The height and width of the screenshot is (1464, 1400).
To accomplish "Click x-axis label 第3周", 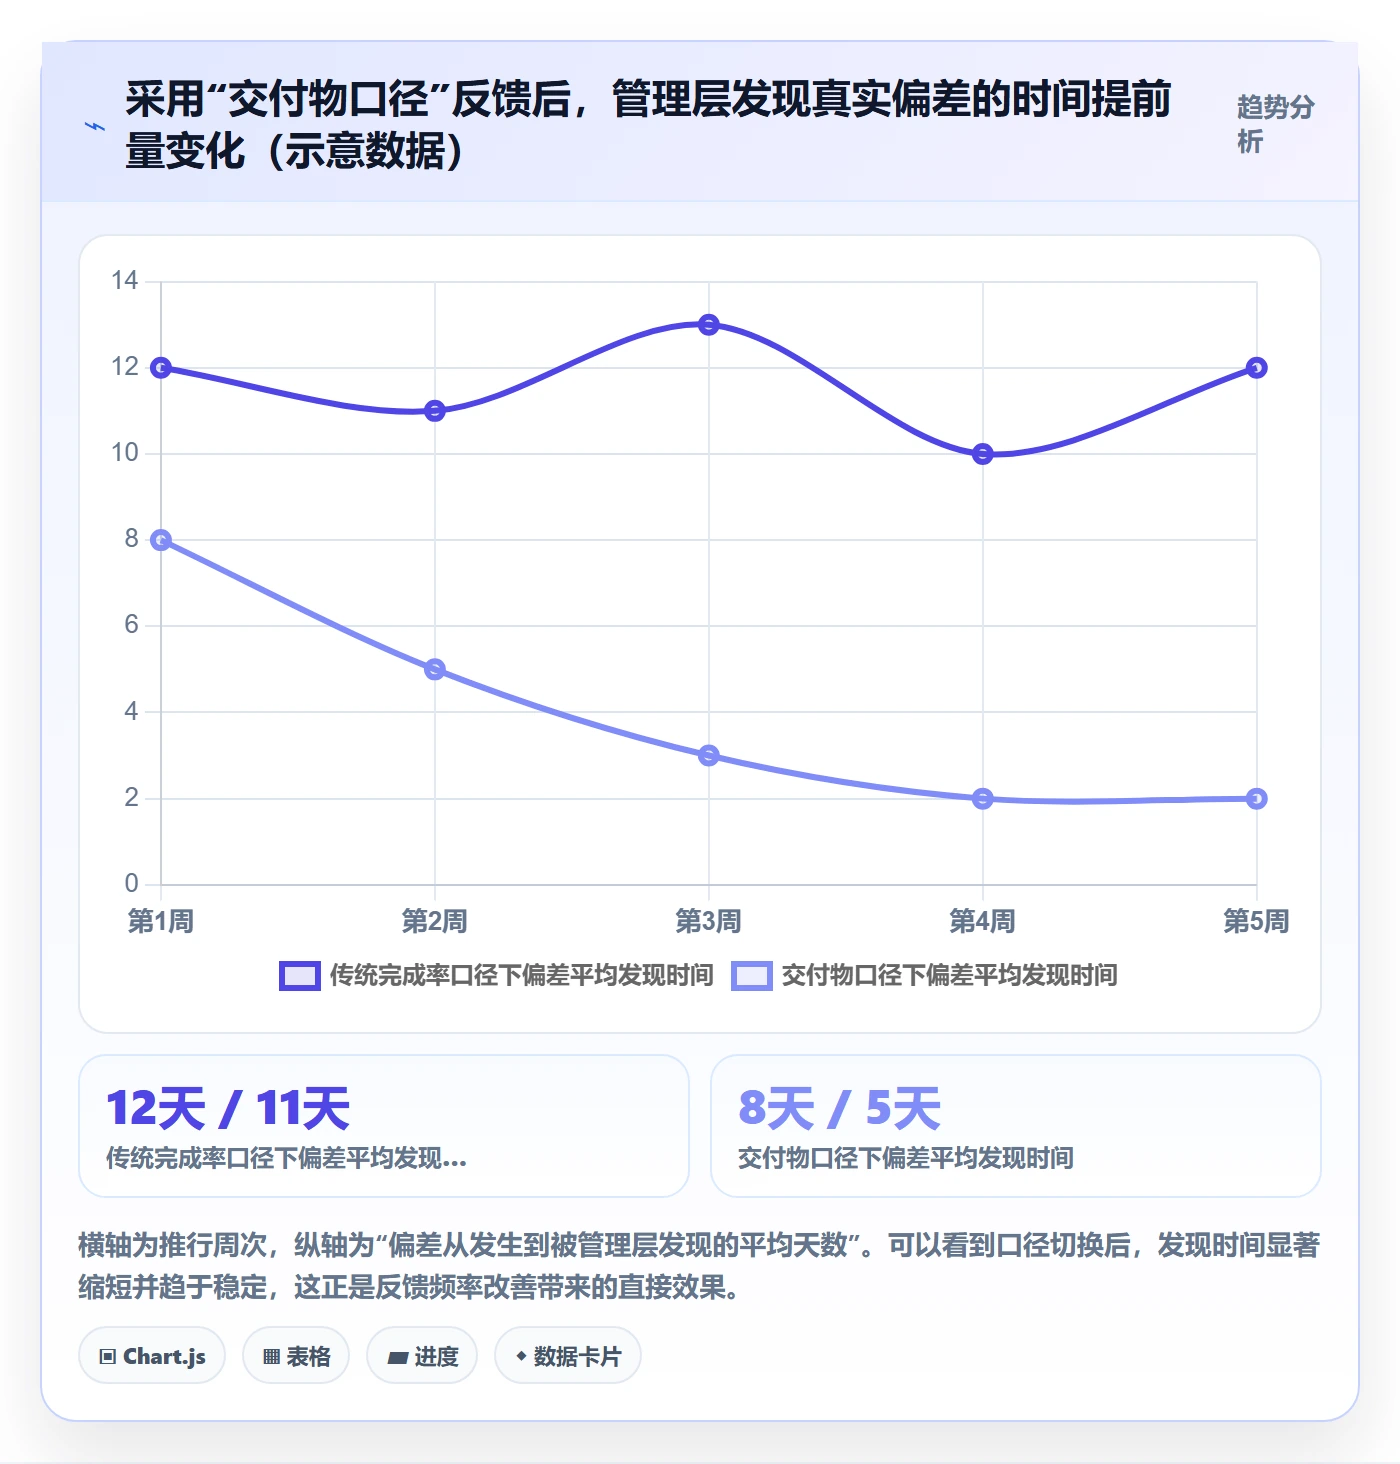I will (709, 921).
